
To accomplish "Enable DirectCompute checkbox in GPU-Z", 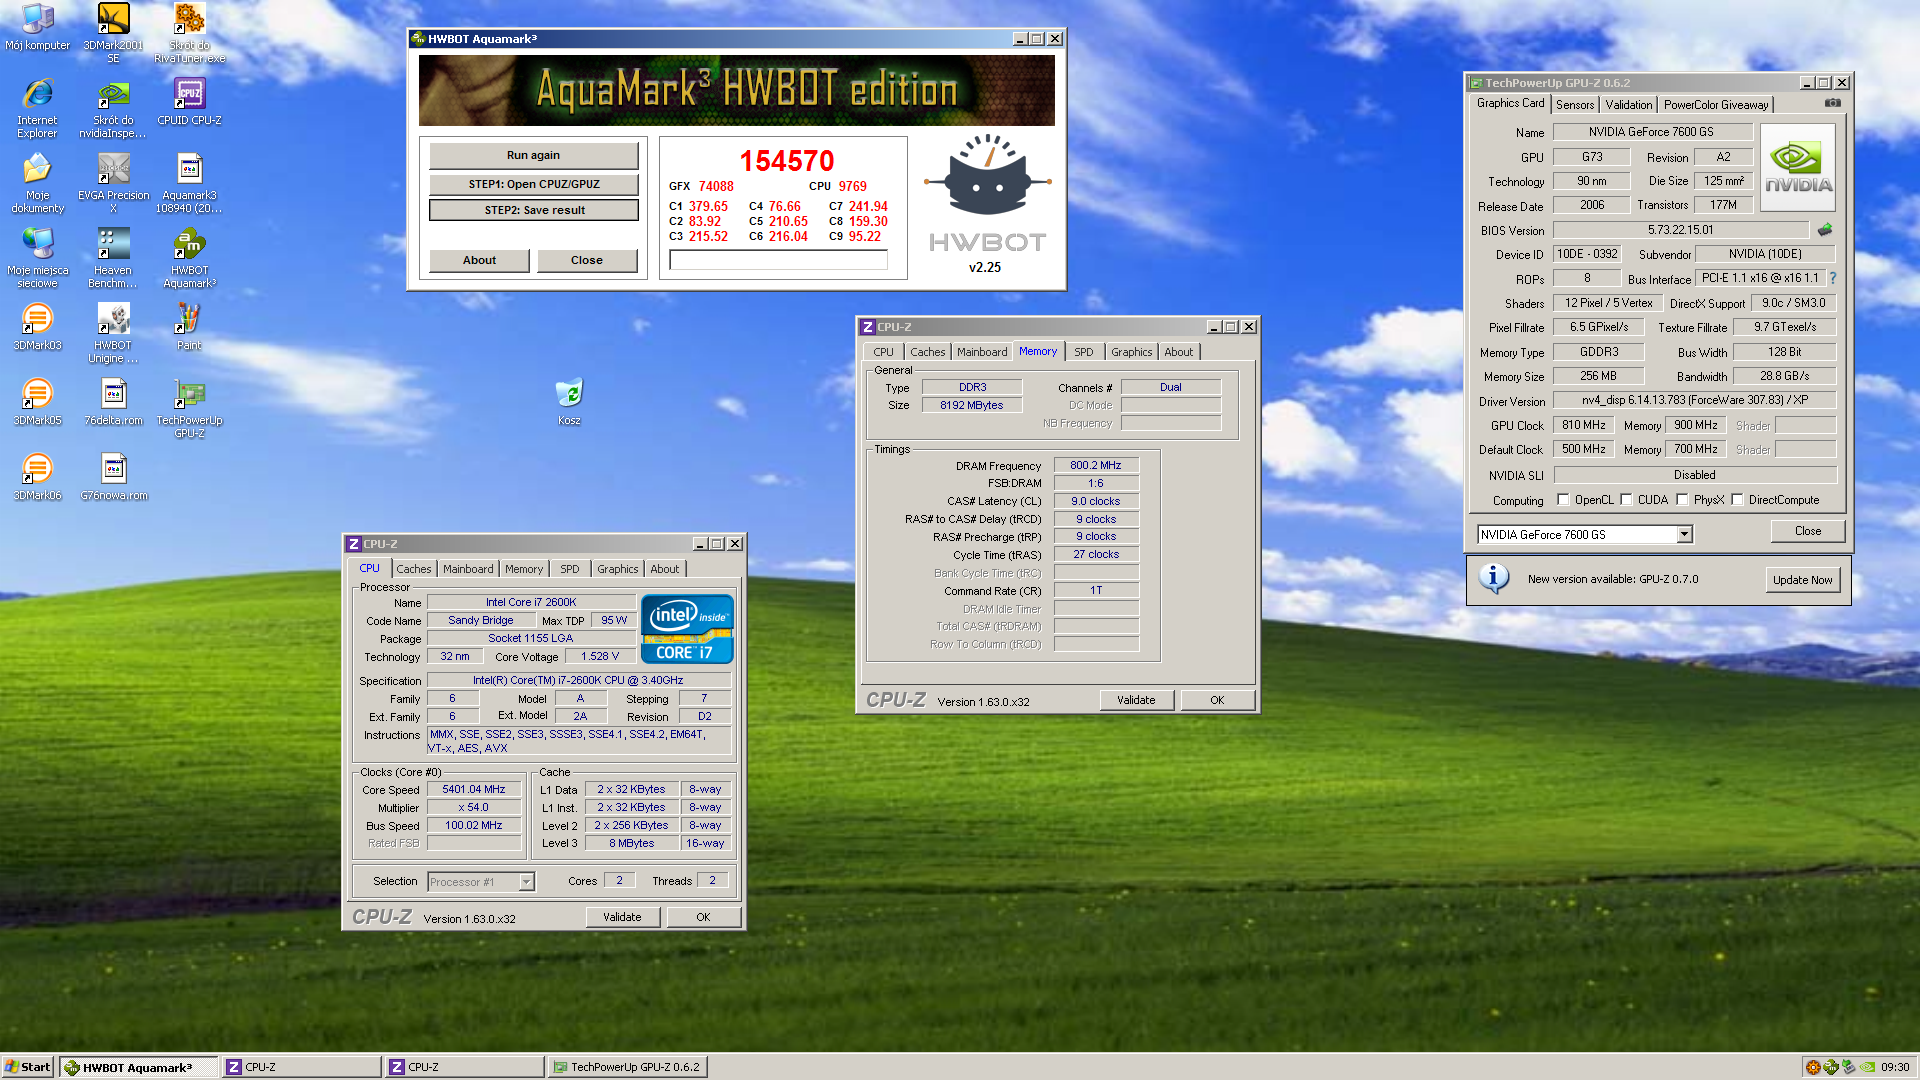I will point(1737,500).
